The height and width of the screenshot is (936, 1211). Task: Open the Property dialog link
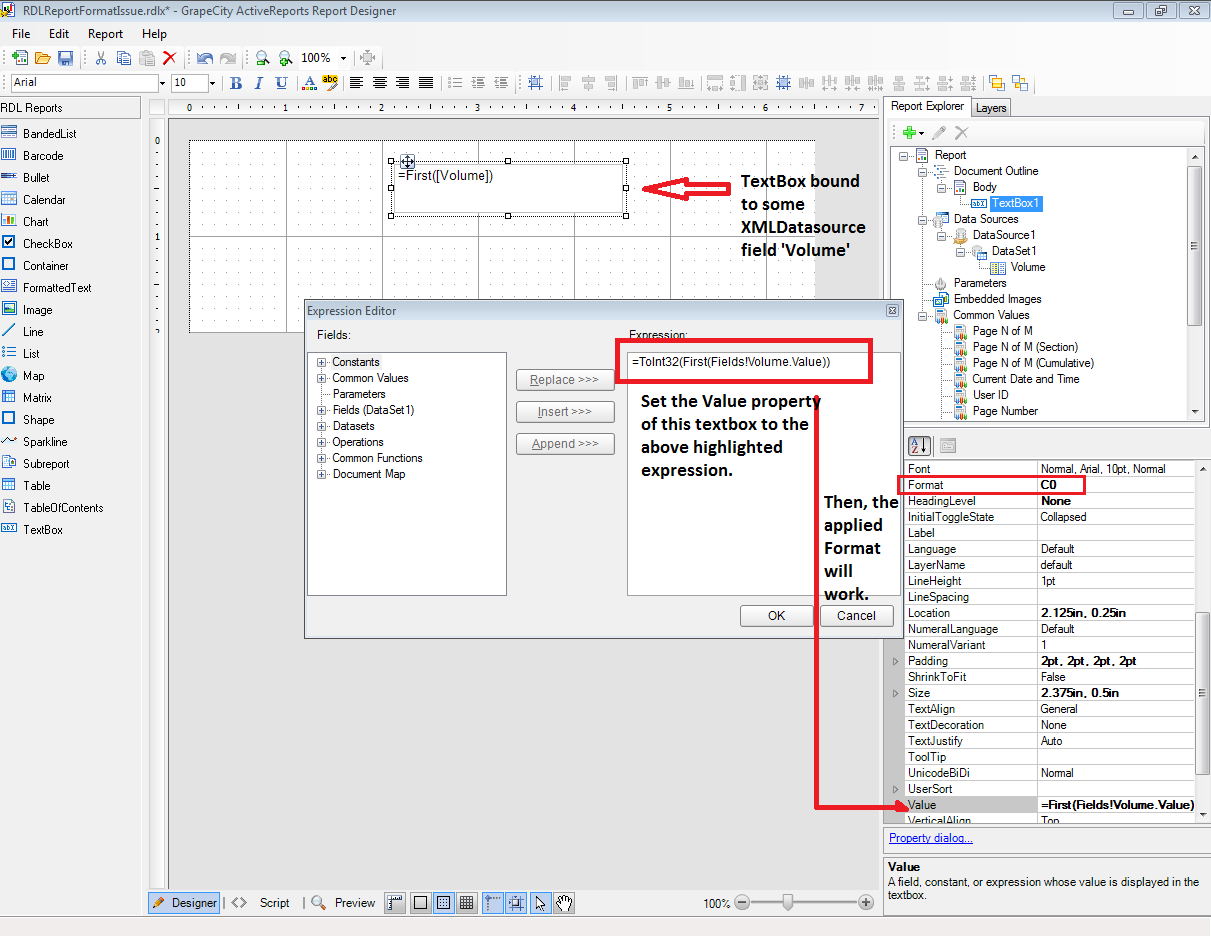930,837
